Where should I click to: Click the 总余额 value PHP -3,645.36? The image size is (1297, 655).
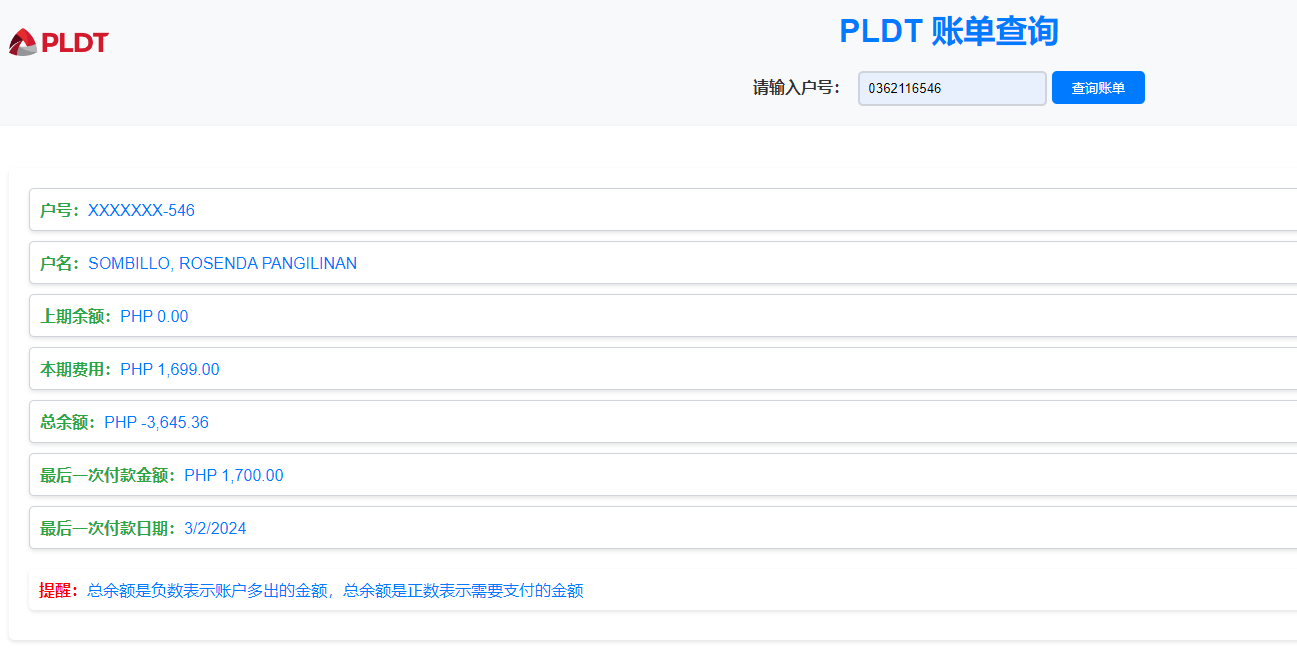(x=156, y=422)
